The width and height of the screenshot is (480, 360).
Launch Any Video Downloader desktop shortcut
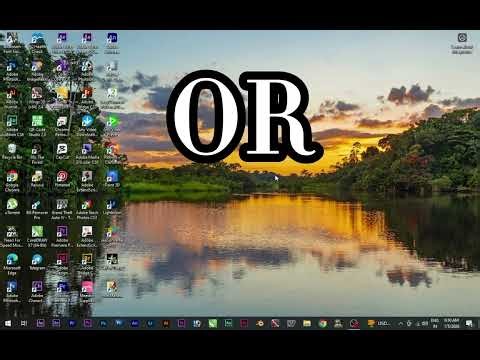[x=87, y=126]
